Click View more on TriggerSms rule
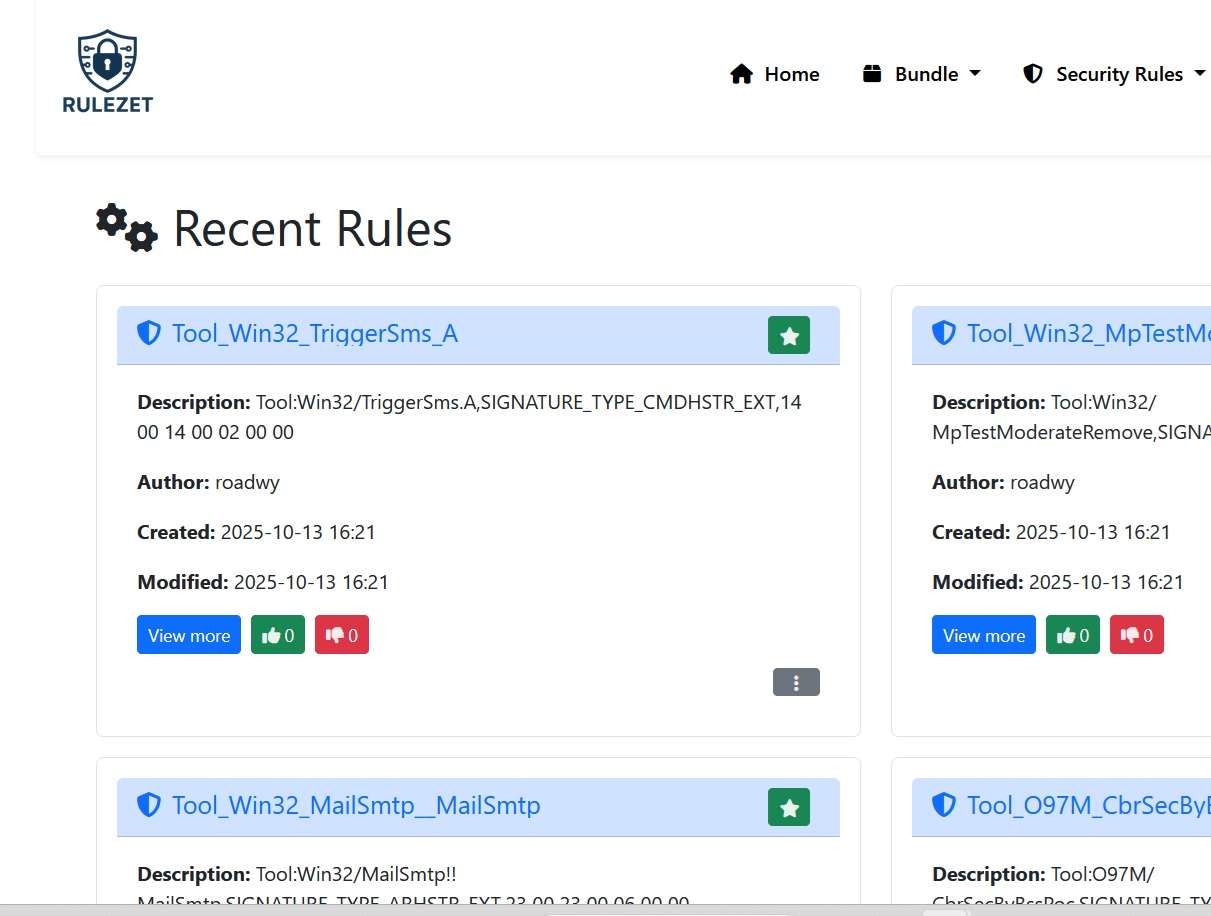This screenshot has height=916, width=1211. click(189, 635)
